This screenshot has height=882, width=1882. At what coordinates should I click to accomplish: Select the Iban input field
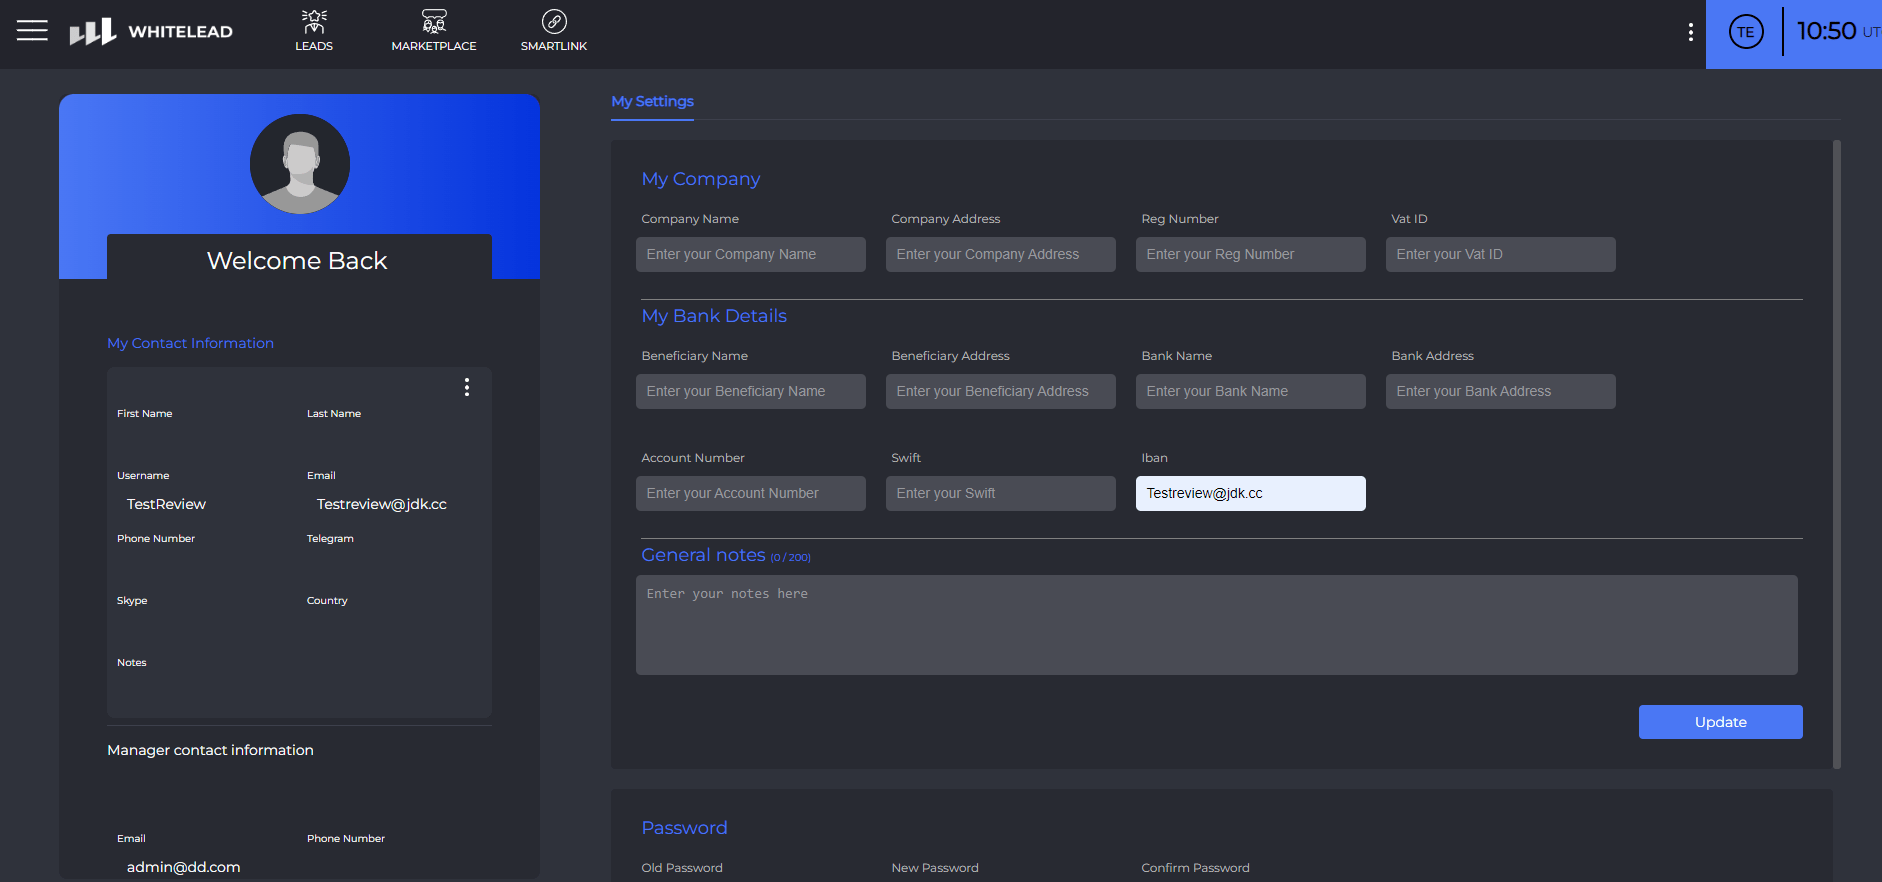(x=1250, y=493)
